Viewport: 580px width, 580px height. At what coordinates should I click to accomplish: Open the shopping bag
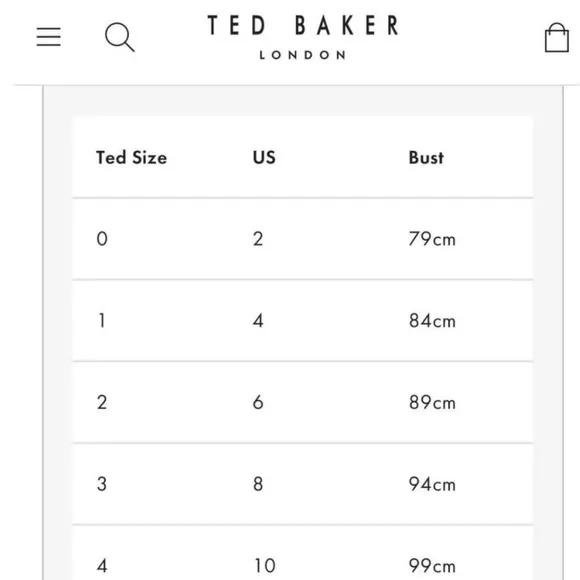[x=557, y=37]
